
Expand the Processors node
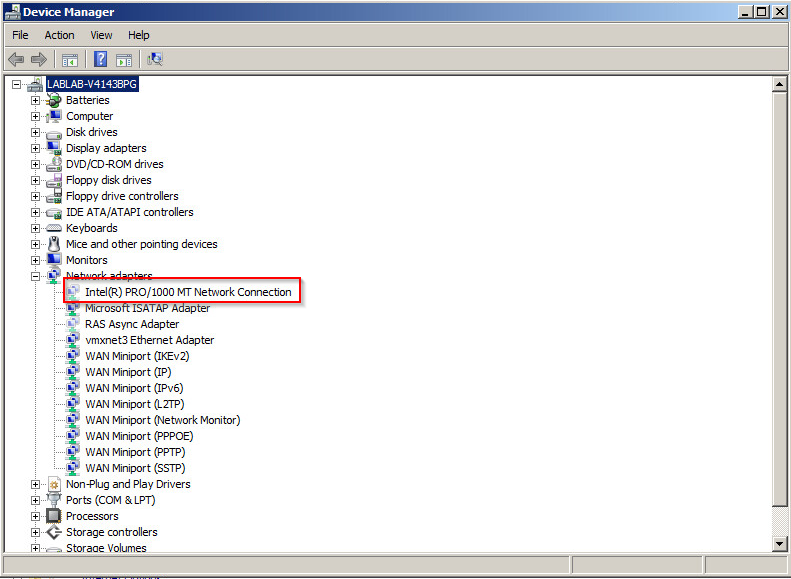pyautogui.click(x=36, y=516)
